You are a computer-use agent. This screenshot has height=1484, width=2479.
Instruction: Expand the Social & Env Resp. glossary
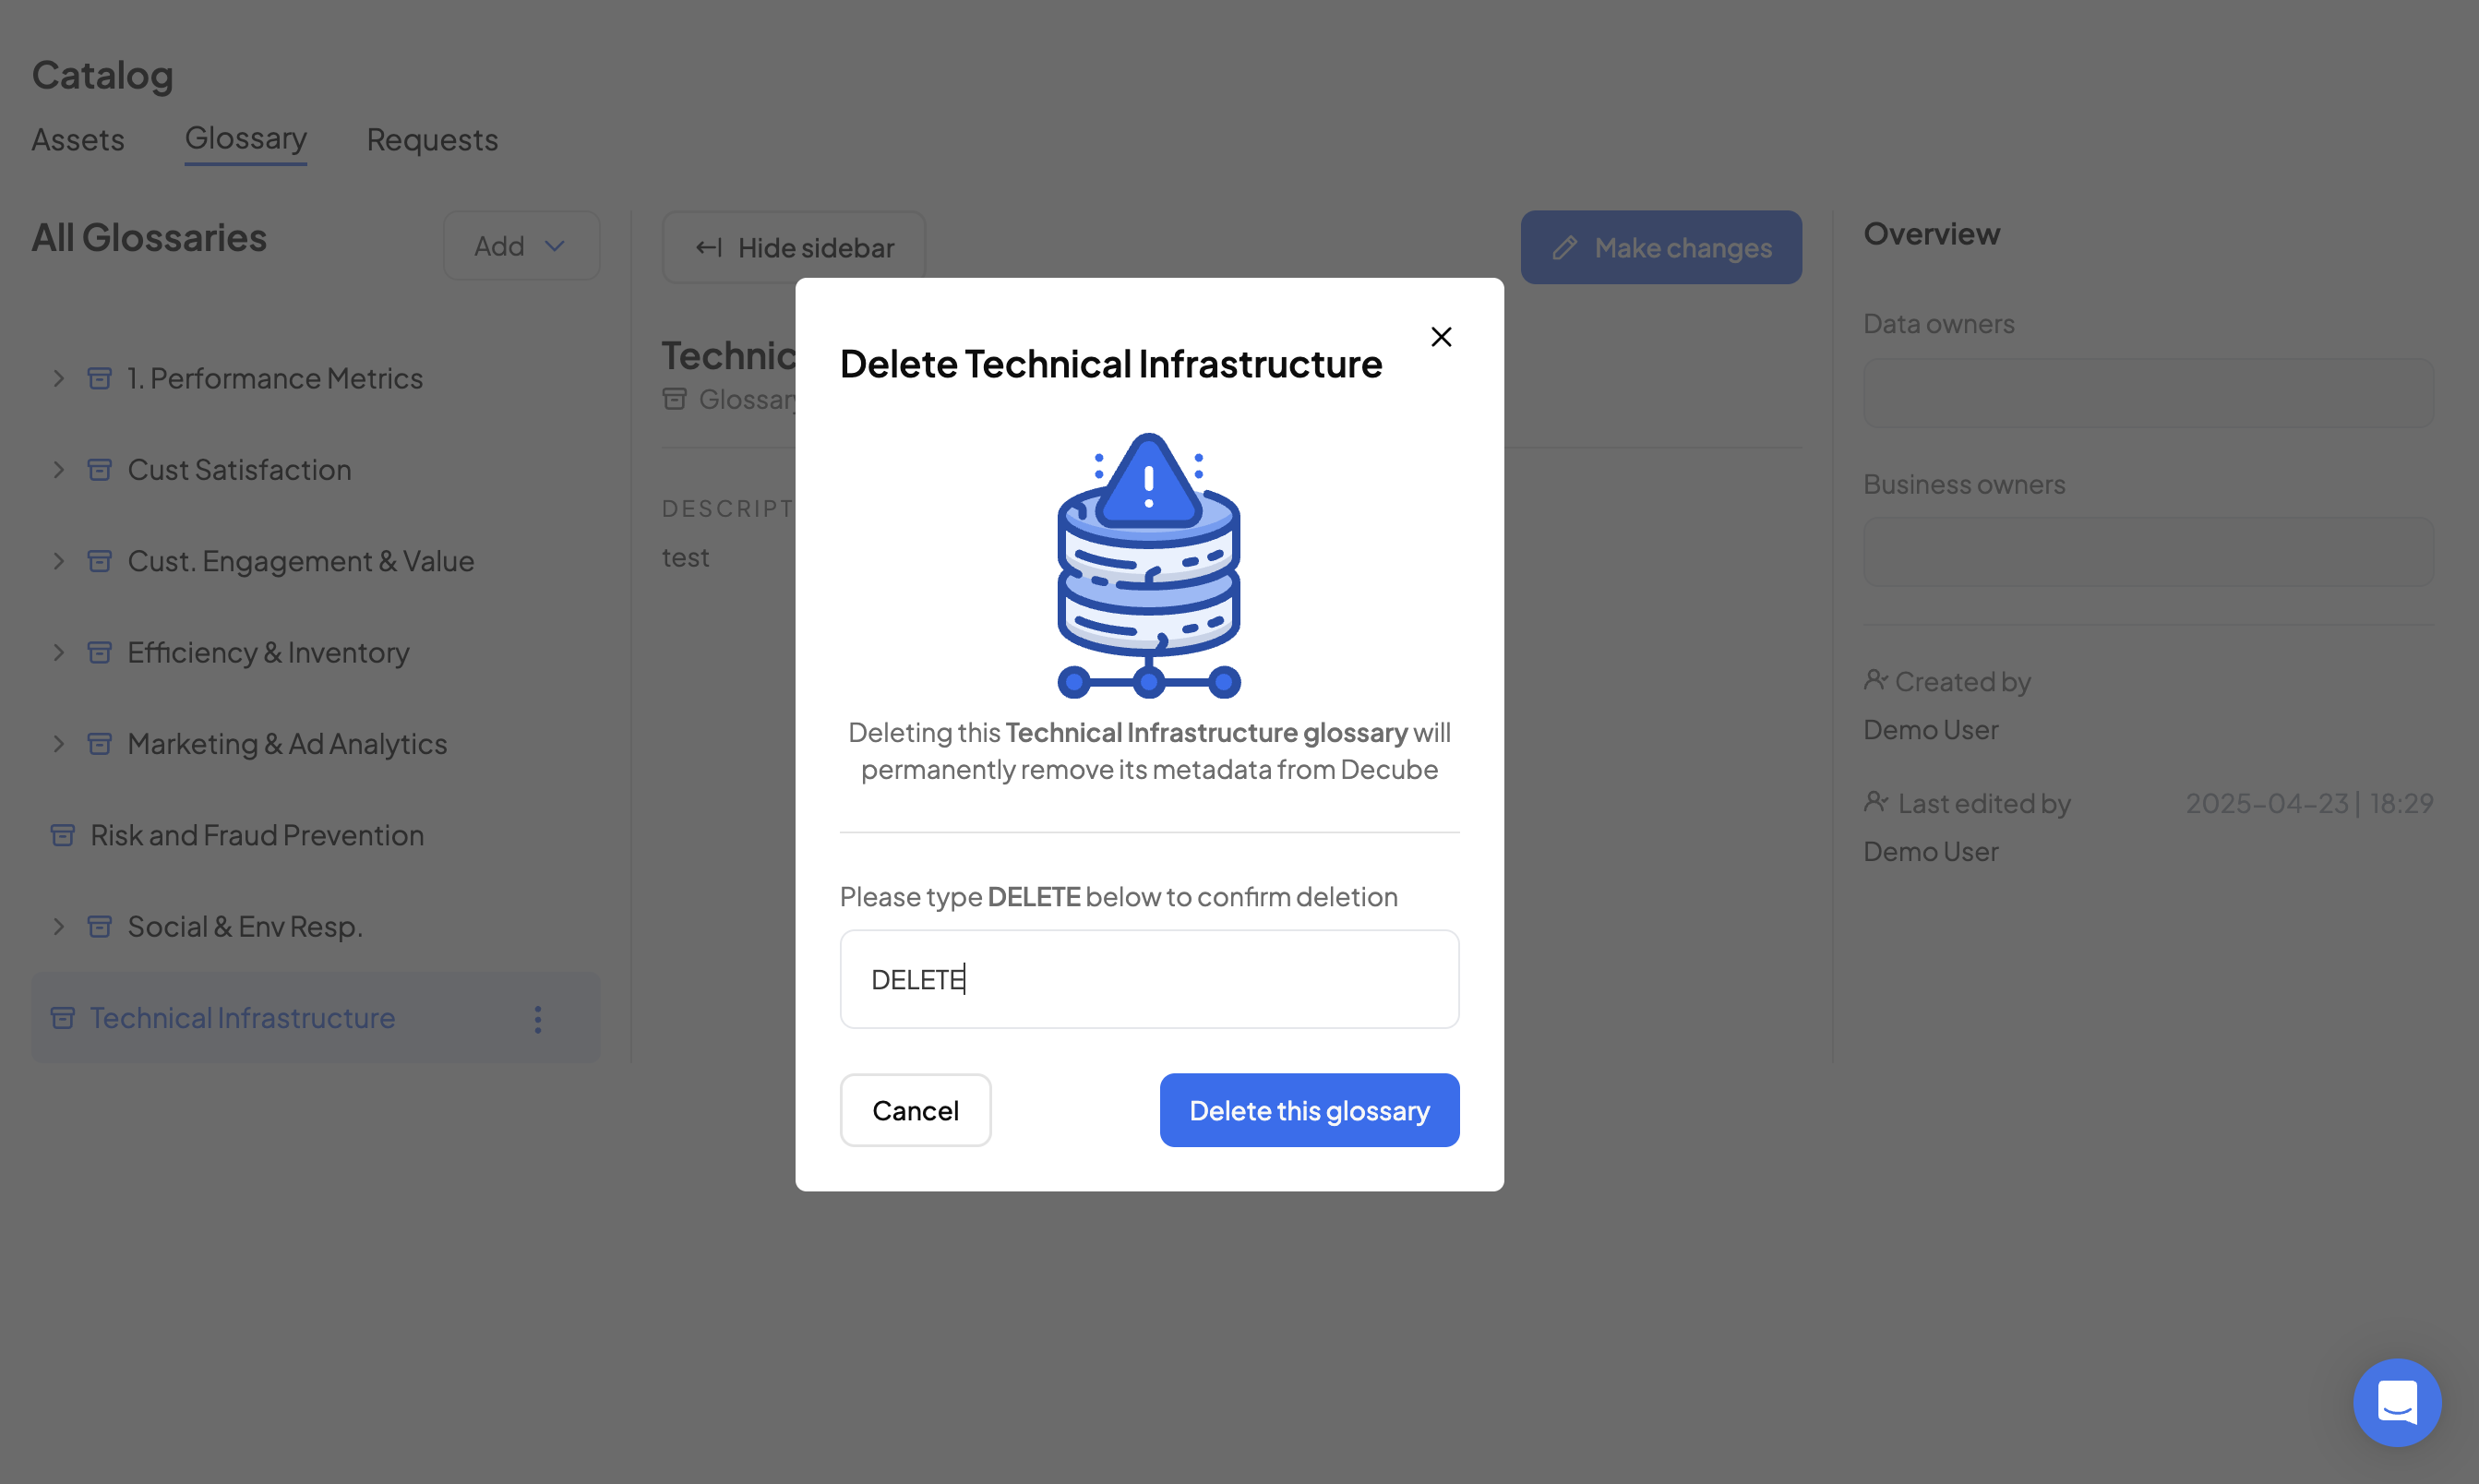(59, 926)
